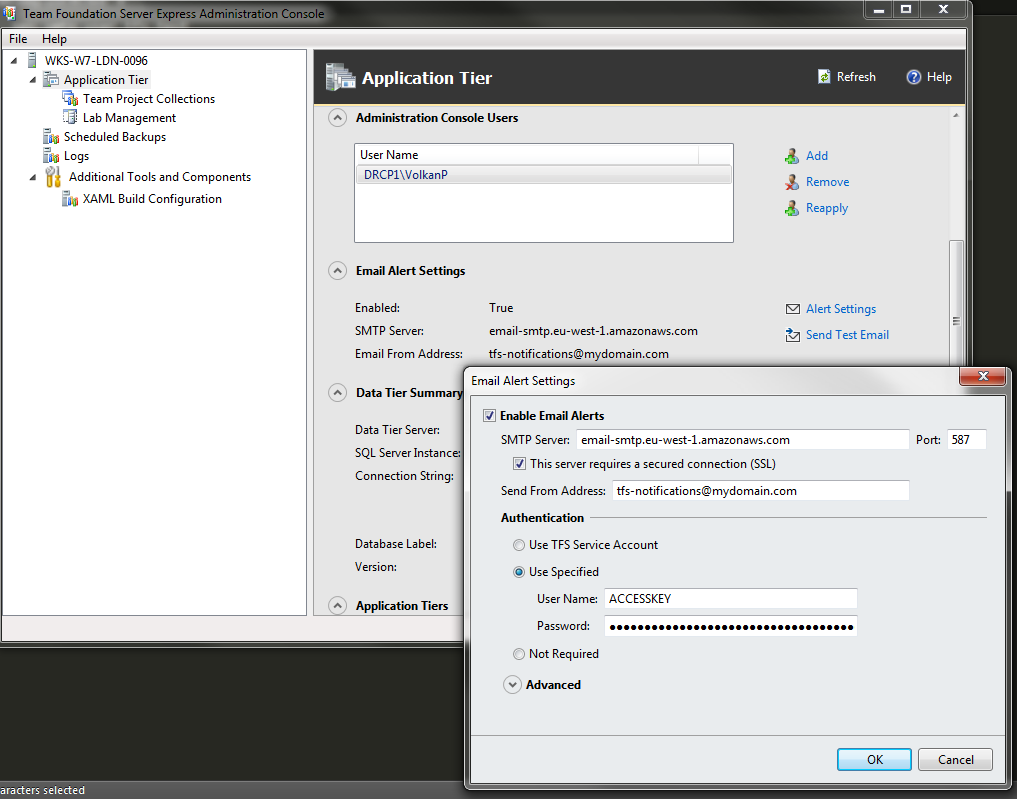Viewport: 1017px width, 799px height.
Task: Select Use TFS Service Account radio button
Action: 518,545
